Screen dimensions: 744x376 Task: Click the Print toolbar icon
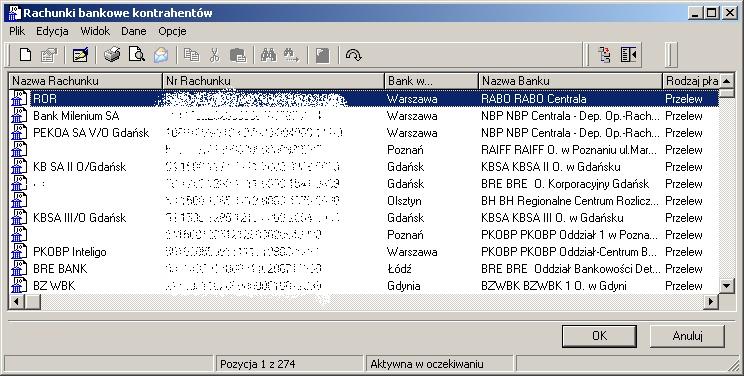[x=112, y=55]
